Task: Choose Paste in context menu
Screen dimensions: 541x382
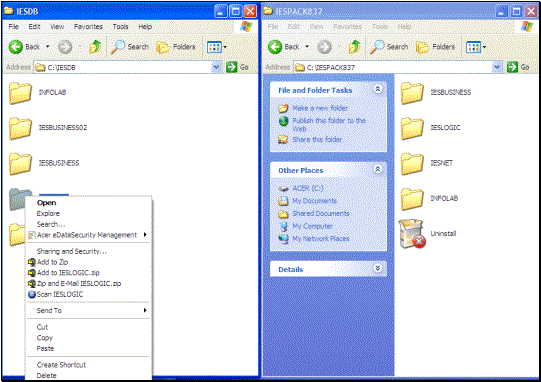Action: tap(88, 349)
